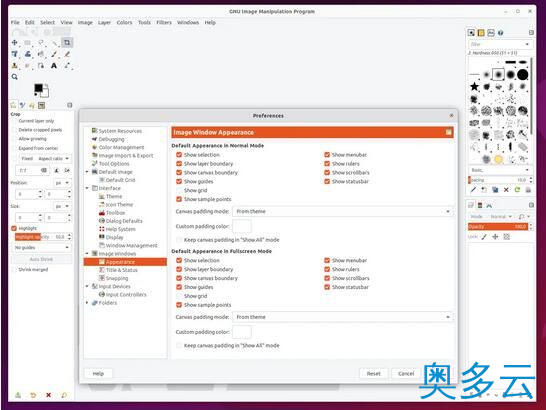This screenshot has width=546, height=410.
Task: Click the green refresh brushes icon
Action: click(x=517, y=190)
